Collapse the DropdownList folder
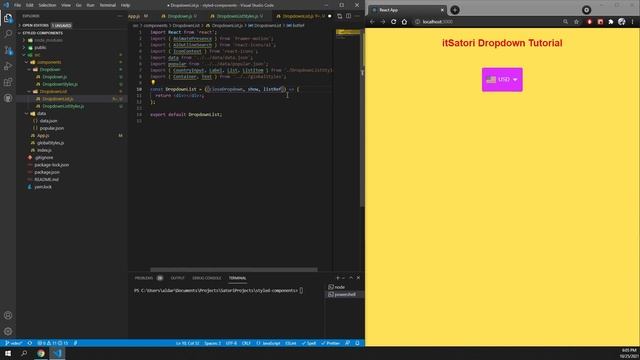 [53, 91]
